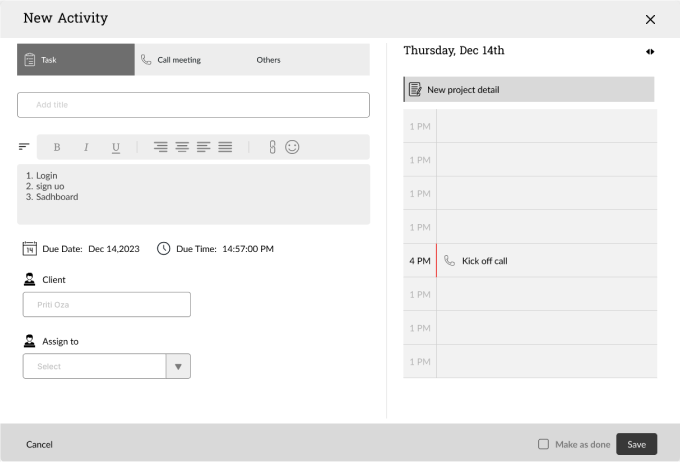Viewport: 680px width, 462px height.
Task: Click the calendar icon beside Due Date
Action: [29, 249]
